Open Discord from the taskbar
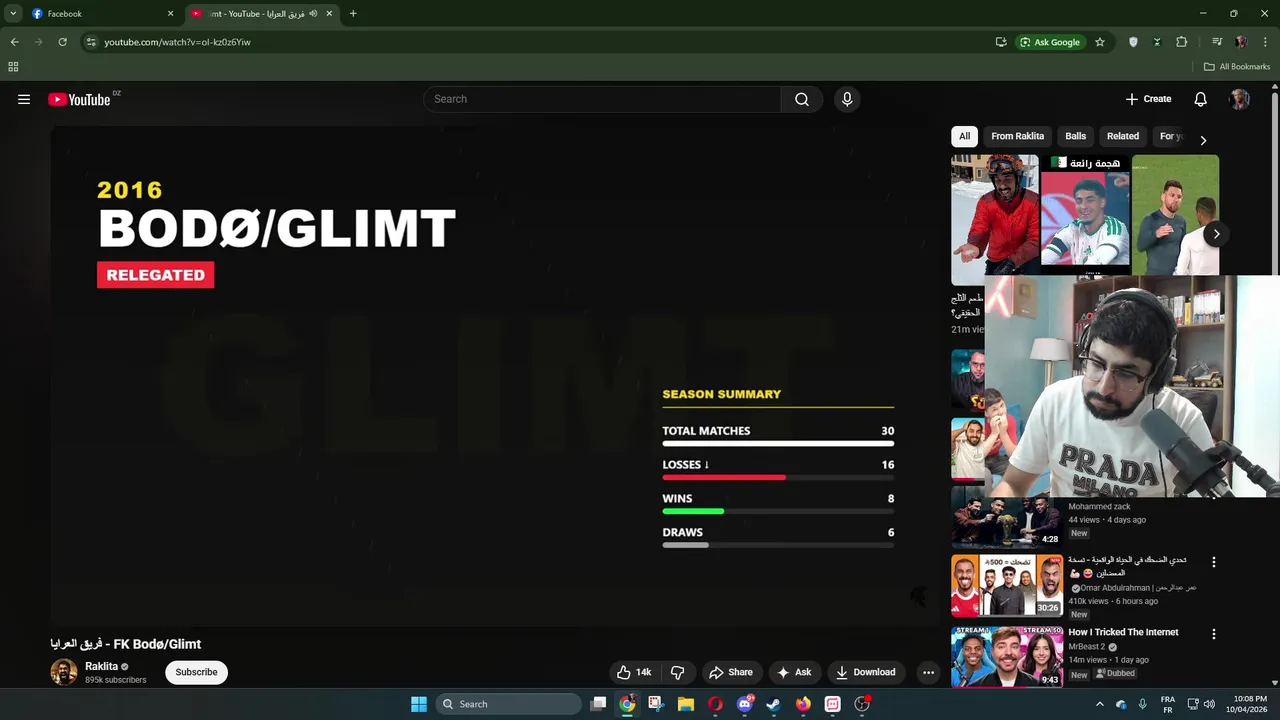 [744, 704]
